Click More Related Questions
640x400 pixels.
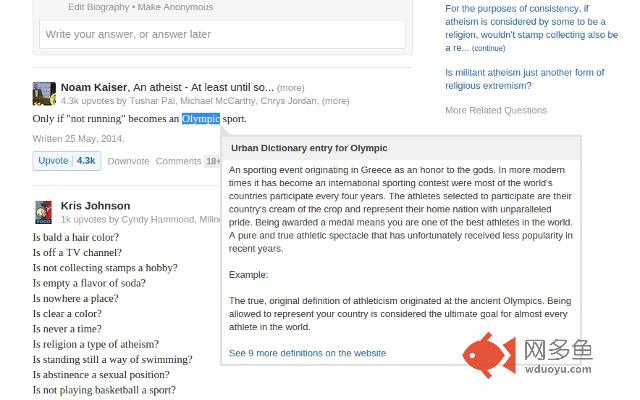pos(496,110)
